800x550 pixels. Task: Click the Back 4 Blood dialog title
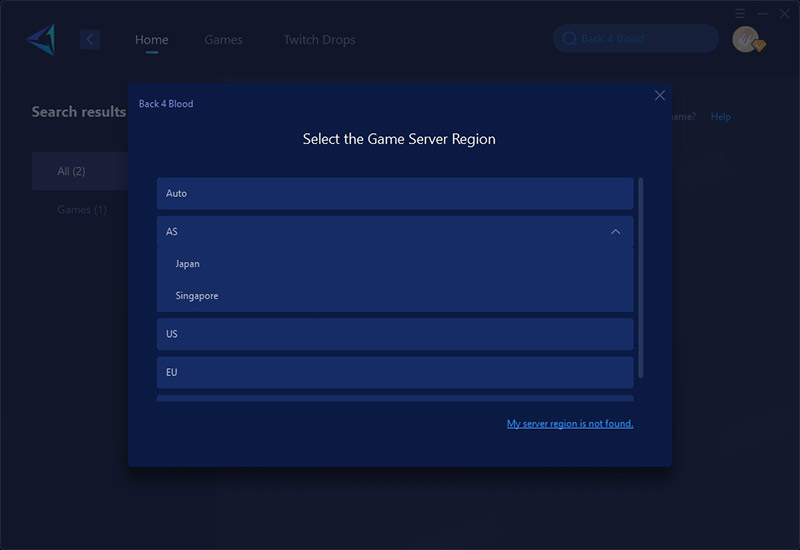click(166, 104)
